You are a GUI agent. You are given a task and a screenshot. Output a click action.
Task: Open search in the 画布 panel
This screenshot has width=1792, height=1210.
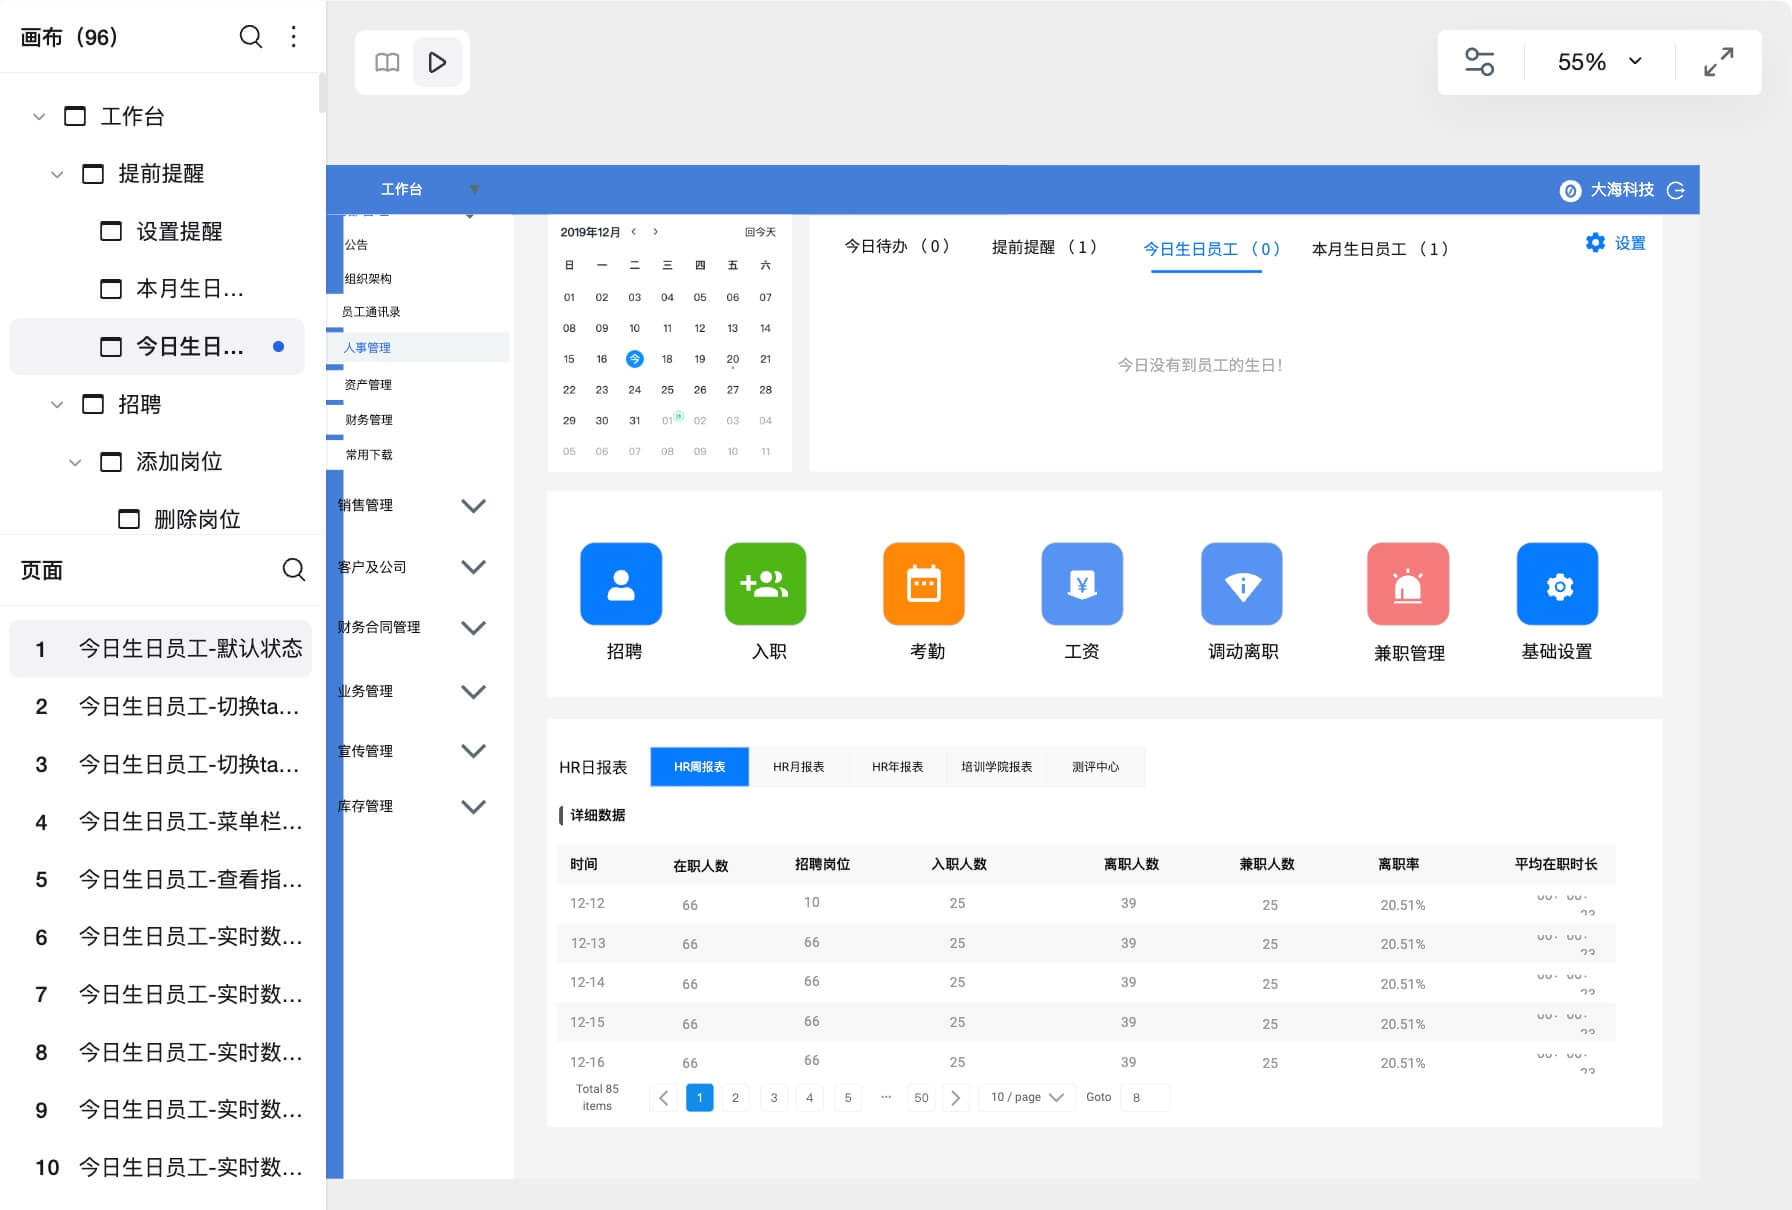pos(250,36)
